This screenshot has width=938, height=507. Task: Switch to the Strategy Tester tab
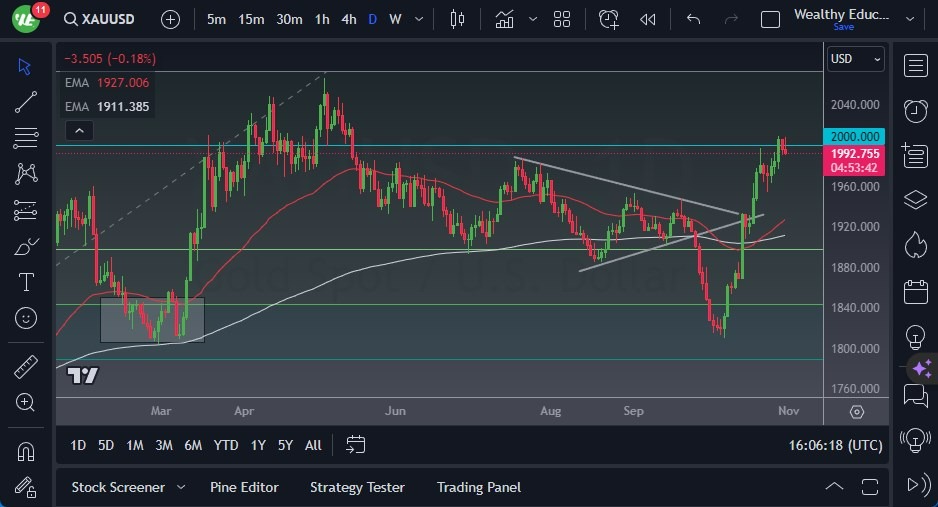tap(357, 487)
